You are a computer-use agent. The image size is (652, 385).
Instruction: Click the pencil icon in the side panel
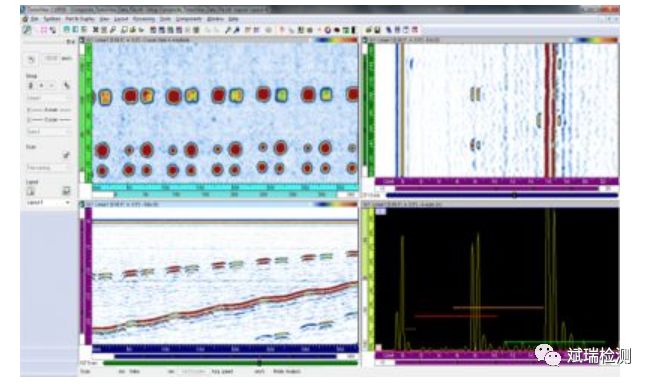click(x=66, y=155)
